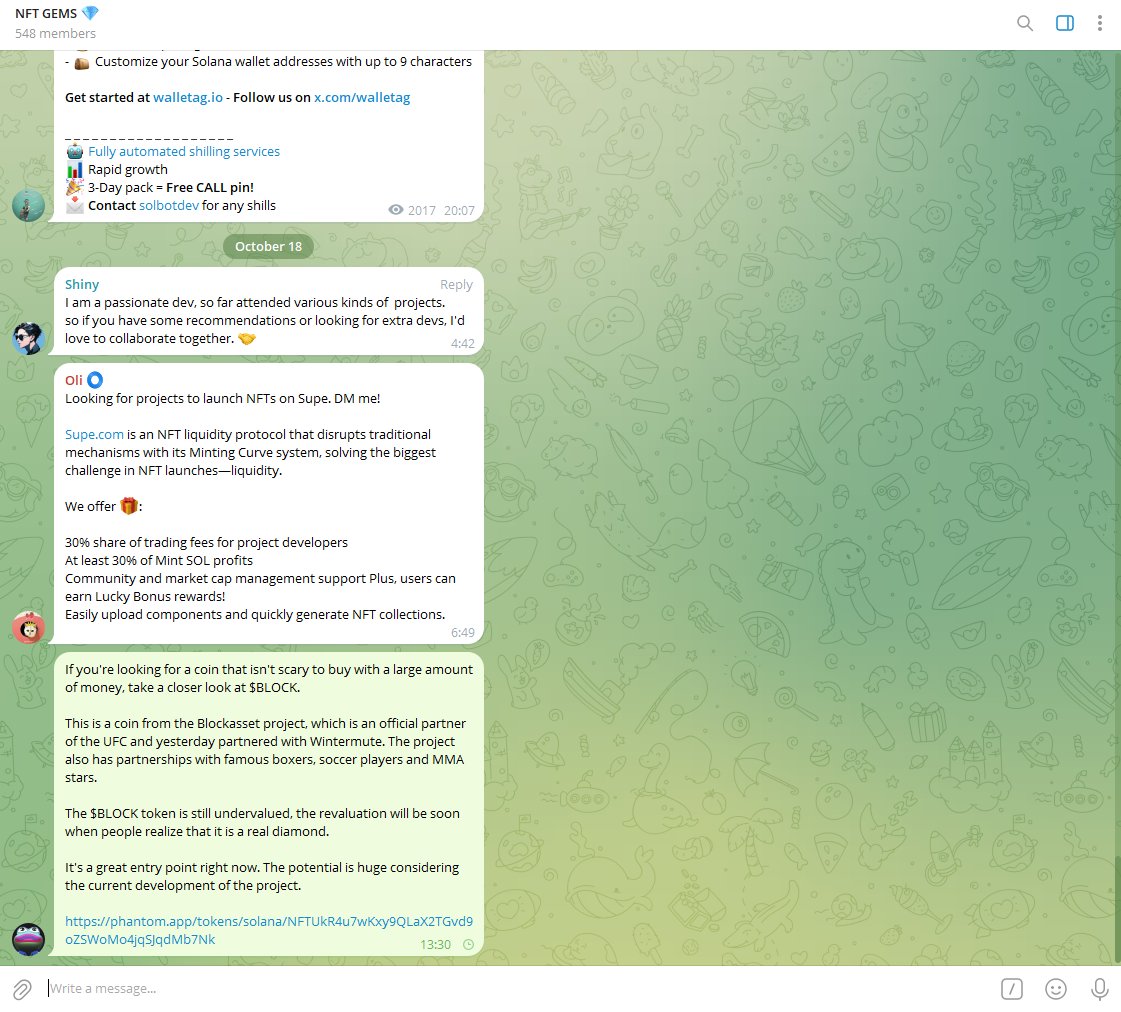
Task: Click the avatar beside the $BLOCK message
Action: coord(29,939)
